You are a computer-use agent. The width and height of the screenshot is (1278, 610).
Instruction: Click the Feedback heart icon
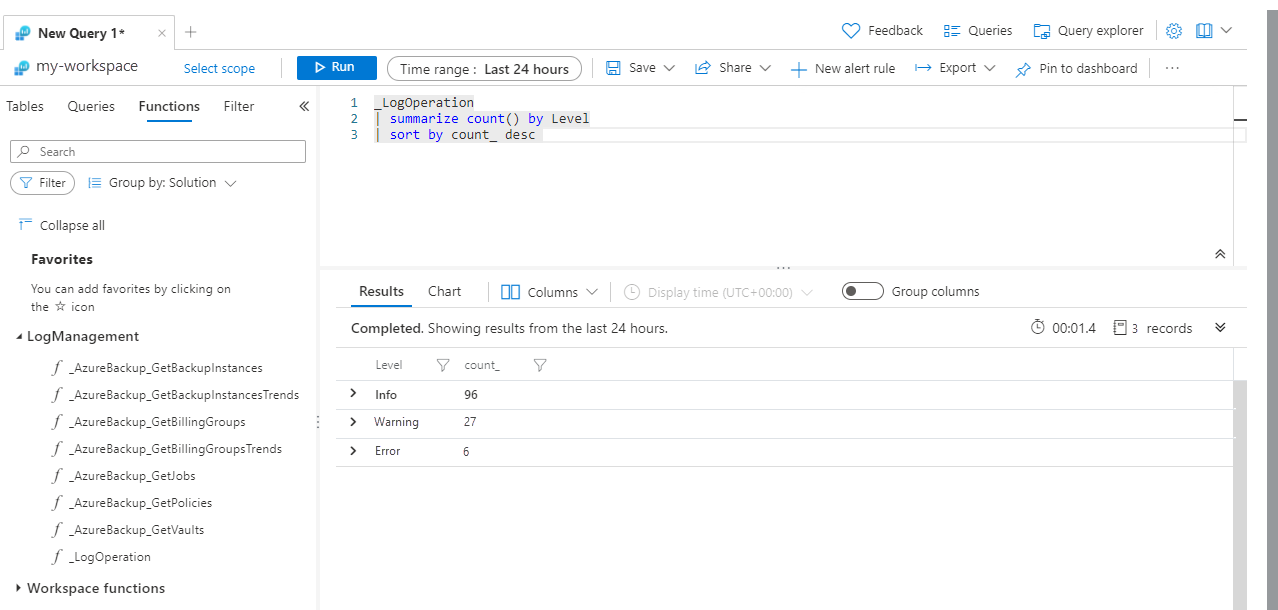click(x=851, y=31)
